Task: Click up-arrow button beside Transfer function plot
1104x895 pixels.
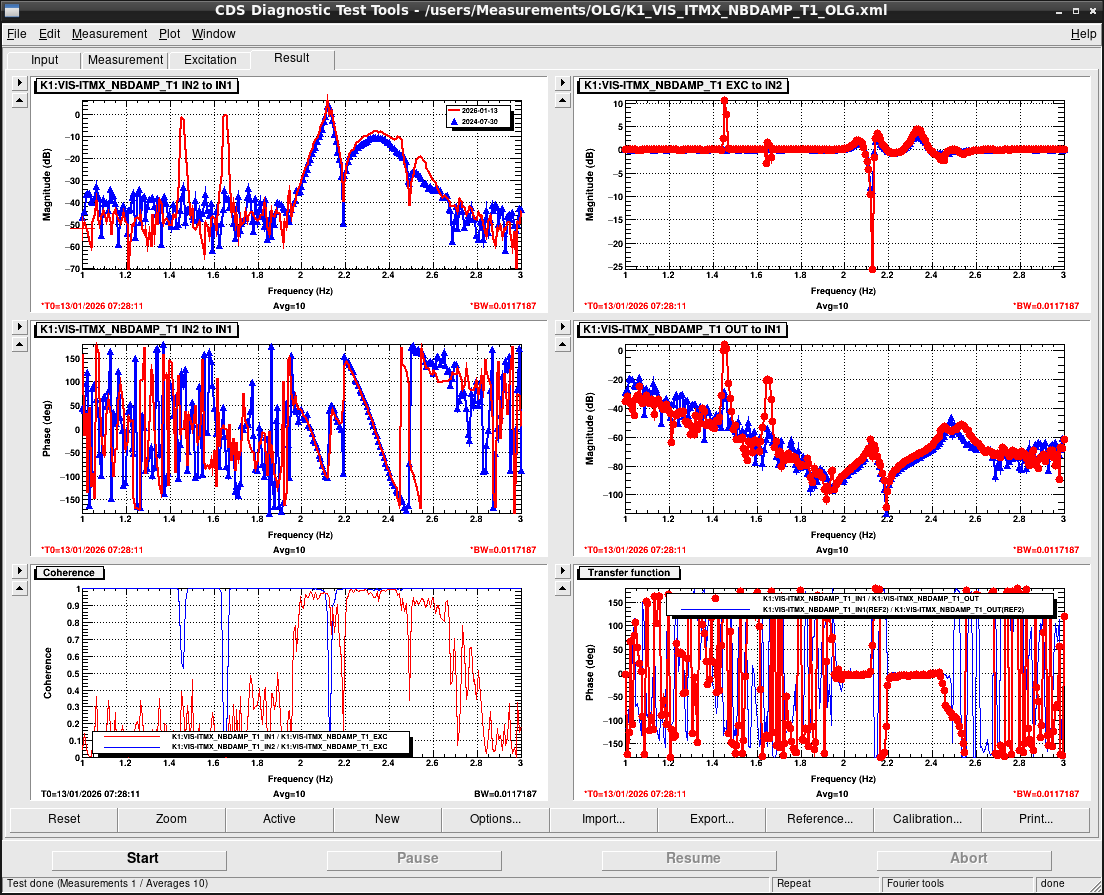Action: tap(563, 587)
